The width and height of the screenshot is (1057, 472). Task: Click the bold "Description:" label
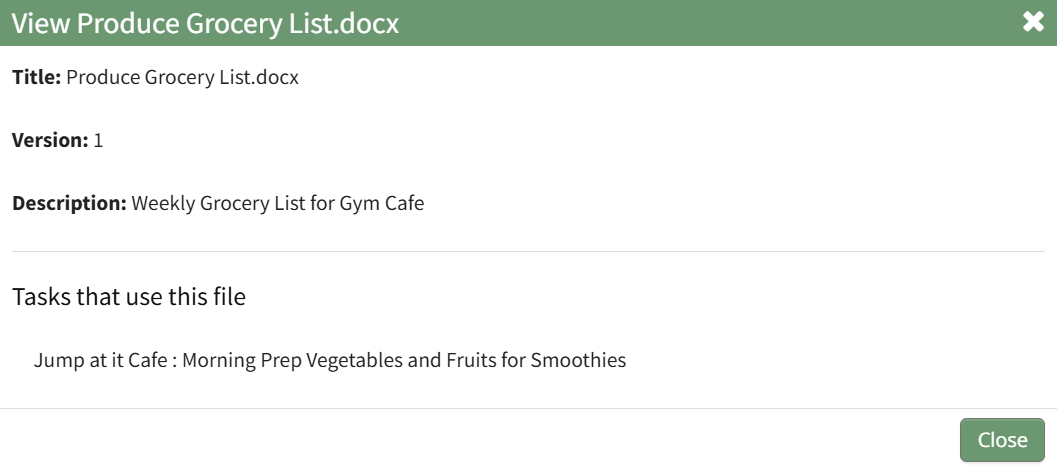pos(69,204)
